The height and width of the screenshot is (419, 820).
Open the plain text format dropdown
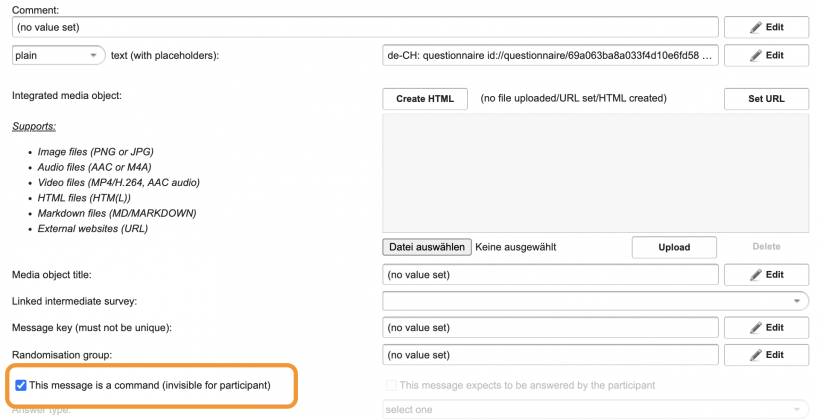tap(58, 55)
